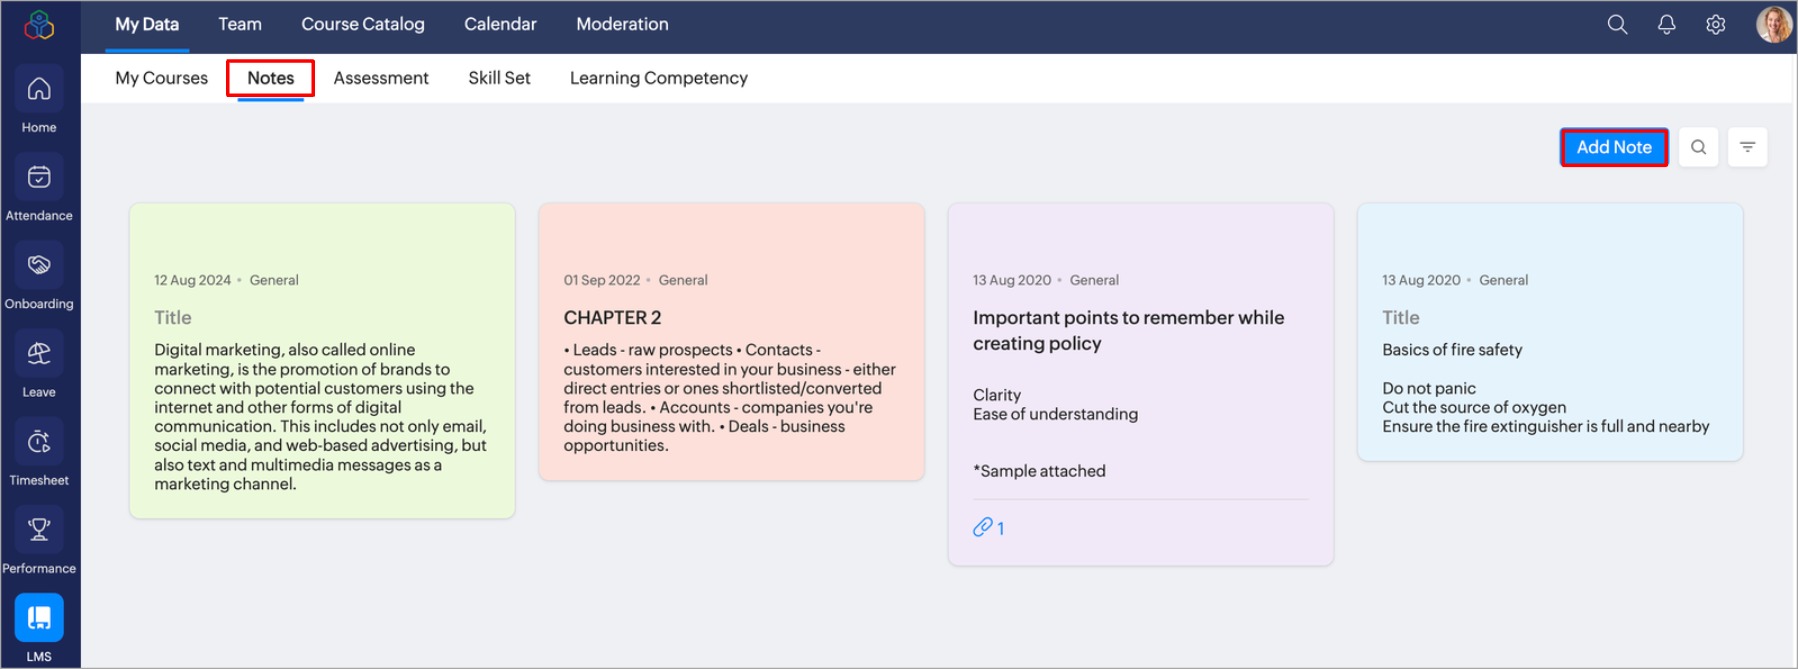Select the LMS sidebar icon
This screenshot has width=1798, height=669.
tap(39, 618)
